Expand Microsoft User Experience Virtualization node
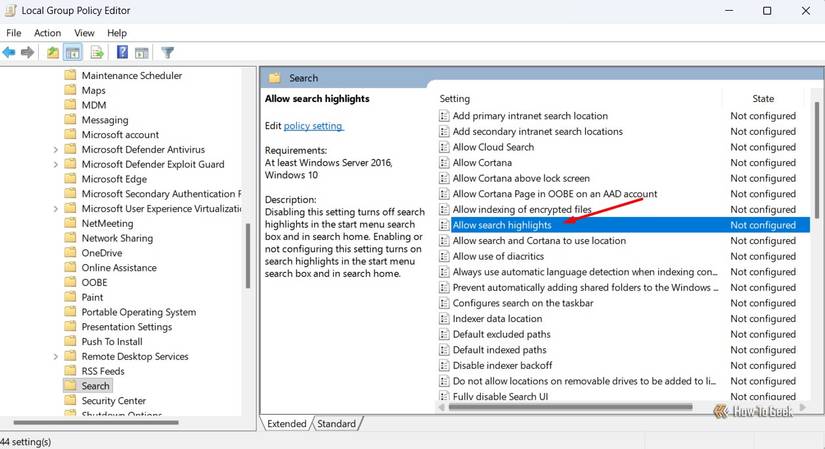 [x=56, y=208]
